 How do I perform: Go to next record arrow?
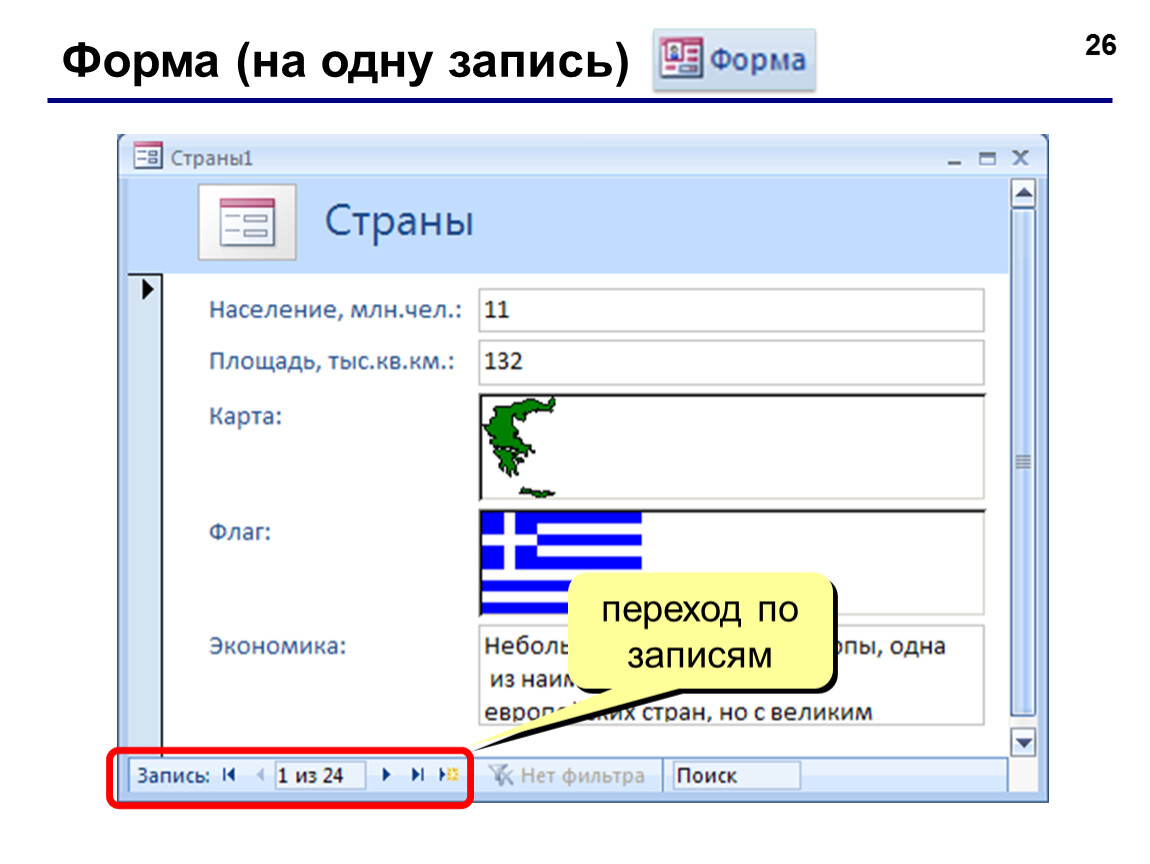(x=387, y=775)
